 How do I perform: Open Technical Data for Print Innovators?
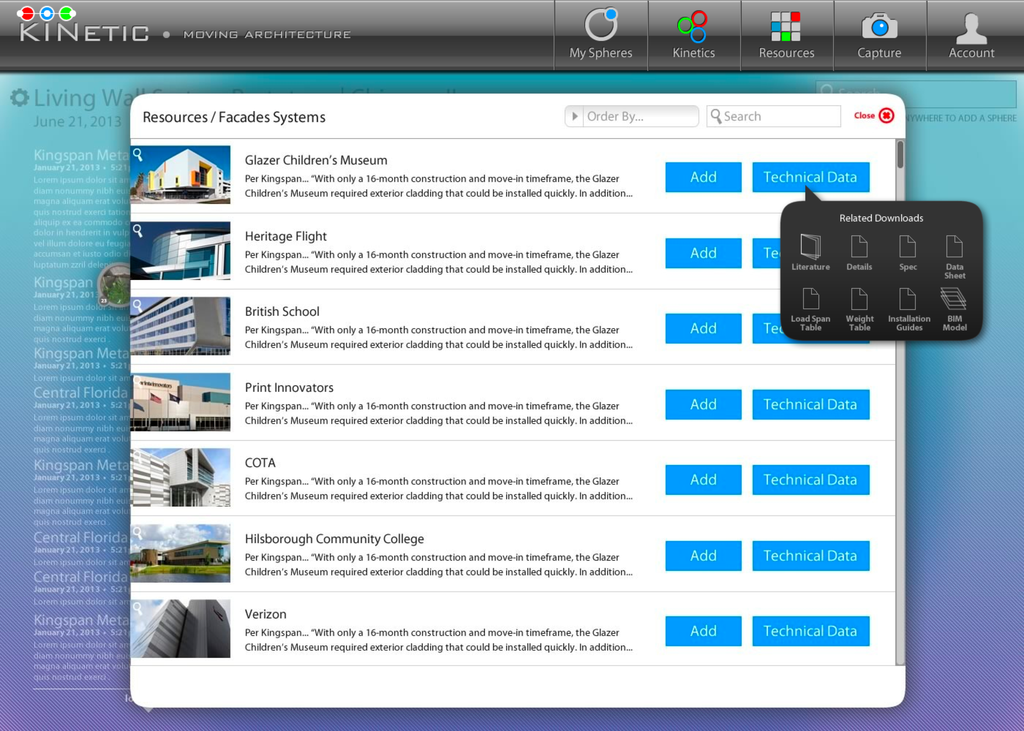[x=810, y=404]
